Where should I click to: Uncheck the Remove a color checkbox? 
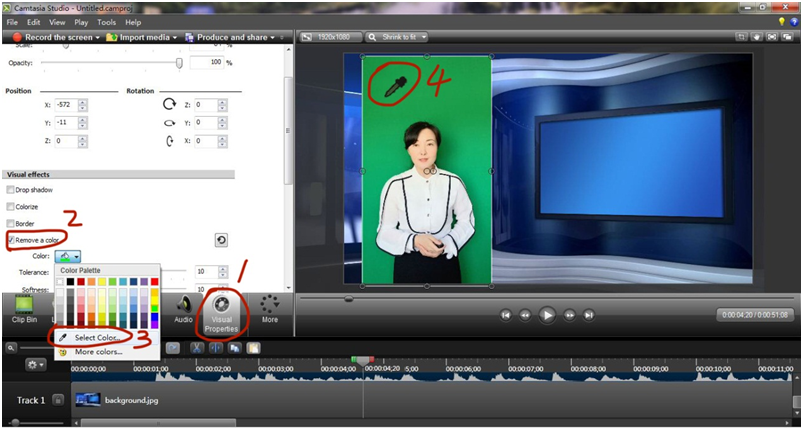(x=10, y=240)
